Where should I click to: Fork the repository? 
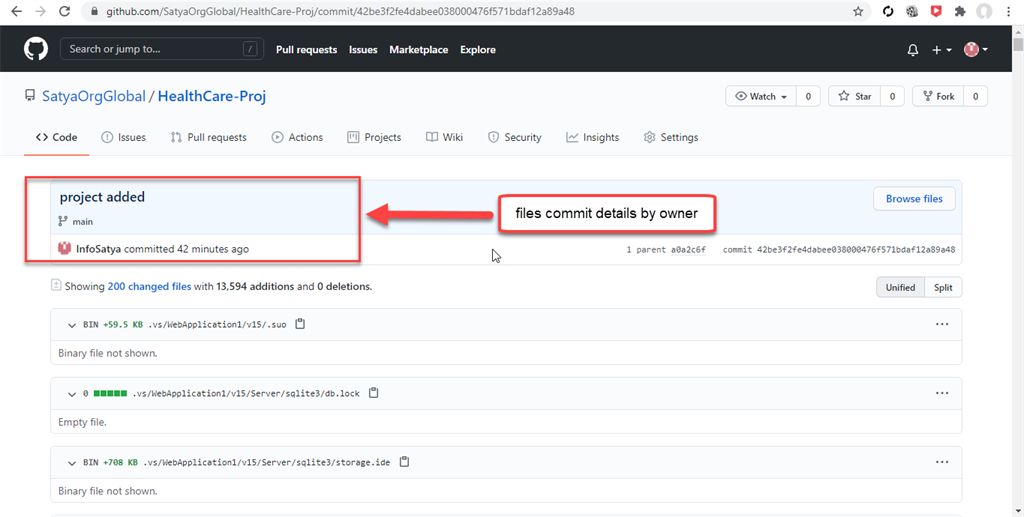point(938,96)
